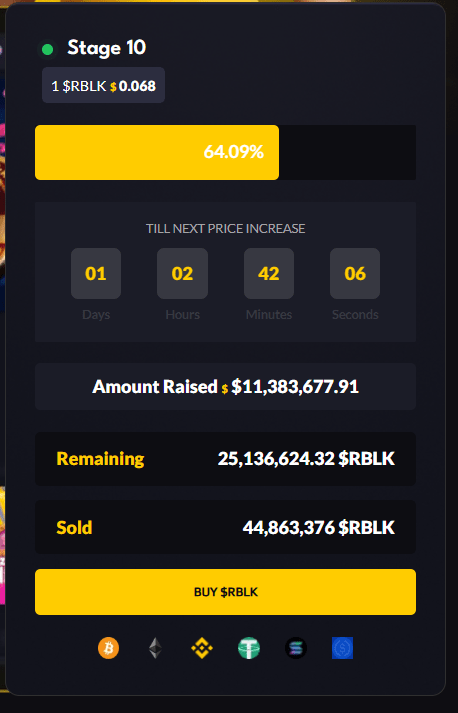Click the 1 $RBLK price badge
The height and width of the screenshot is (713, 458).
tap(103, 85)
